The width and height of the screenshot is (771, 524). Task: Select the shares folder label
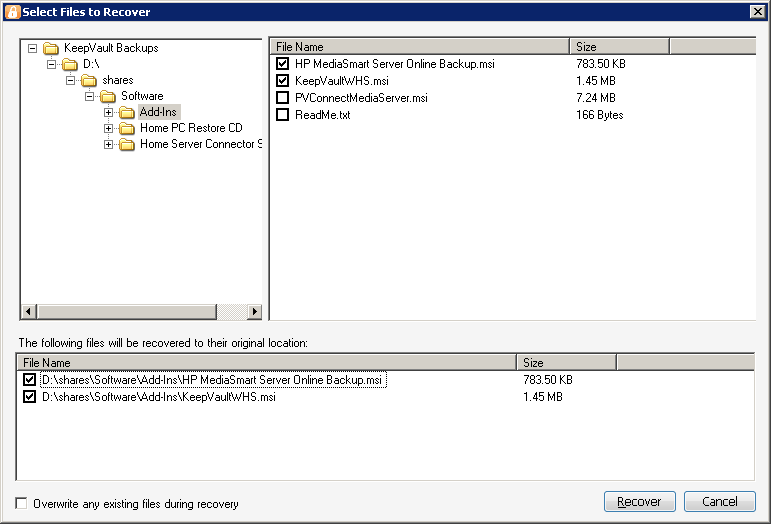tap(118, 80)
